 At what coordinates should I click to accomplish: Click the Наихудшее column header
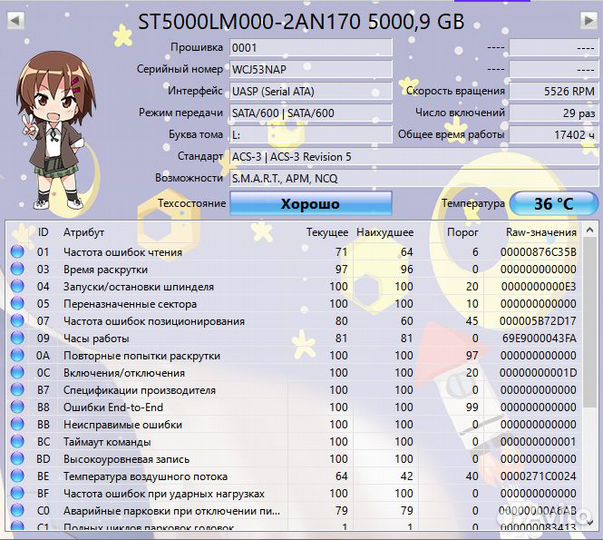coord(385,233)
